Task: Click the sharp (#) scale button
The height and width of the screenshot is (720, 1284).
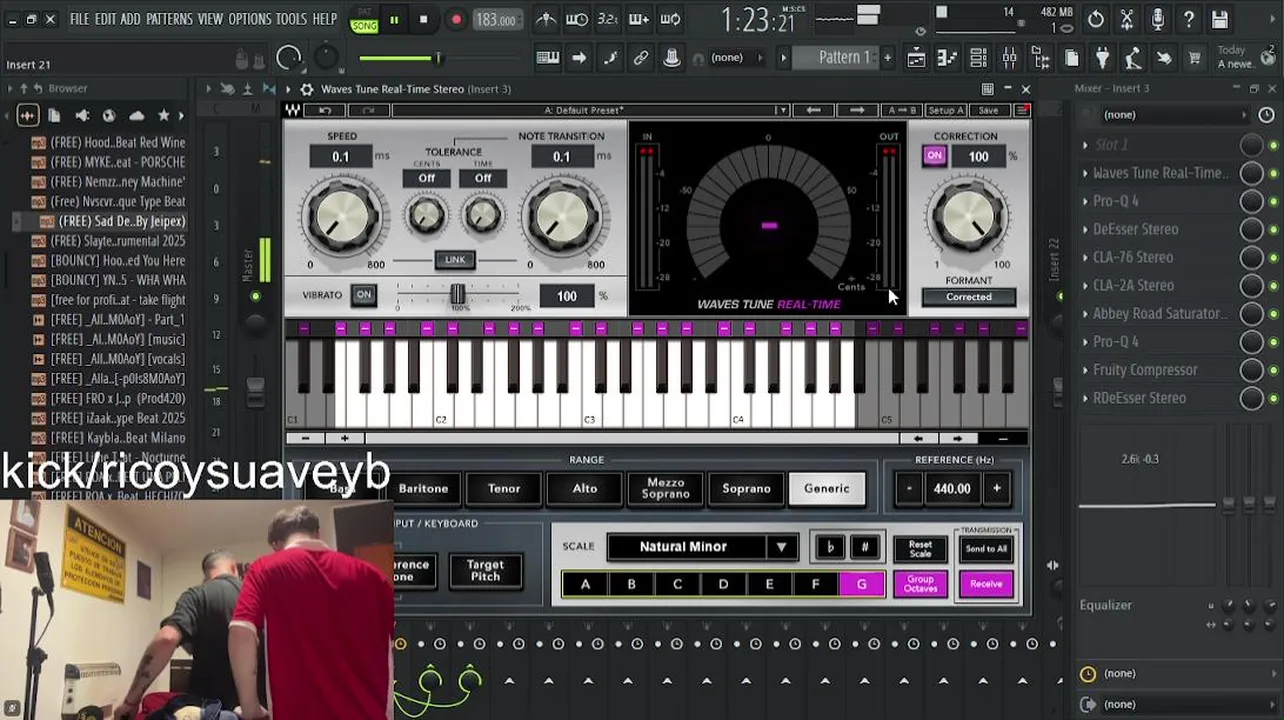Action: [865, 547]
